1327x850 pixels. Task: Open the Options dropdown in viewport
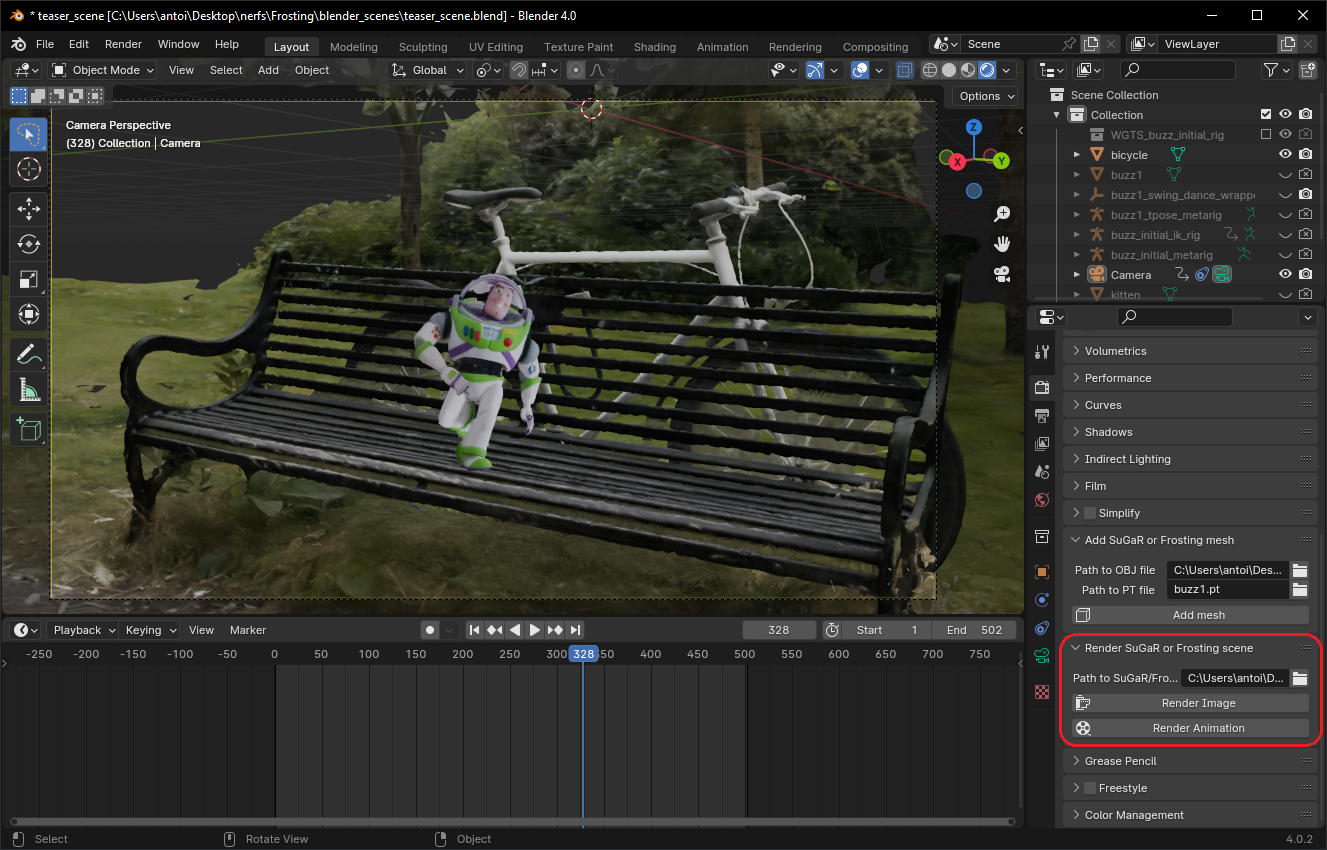pyautogui.click(x=985, y=96)
